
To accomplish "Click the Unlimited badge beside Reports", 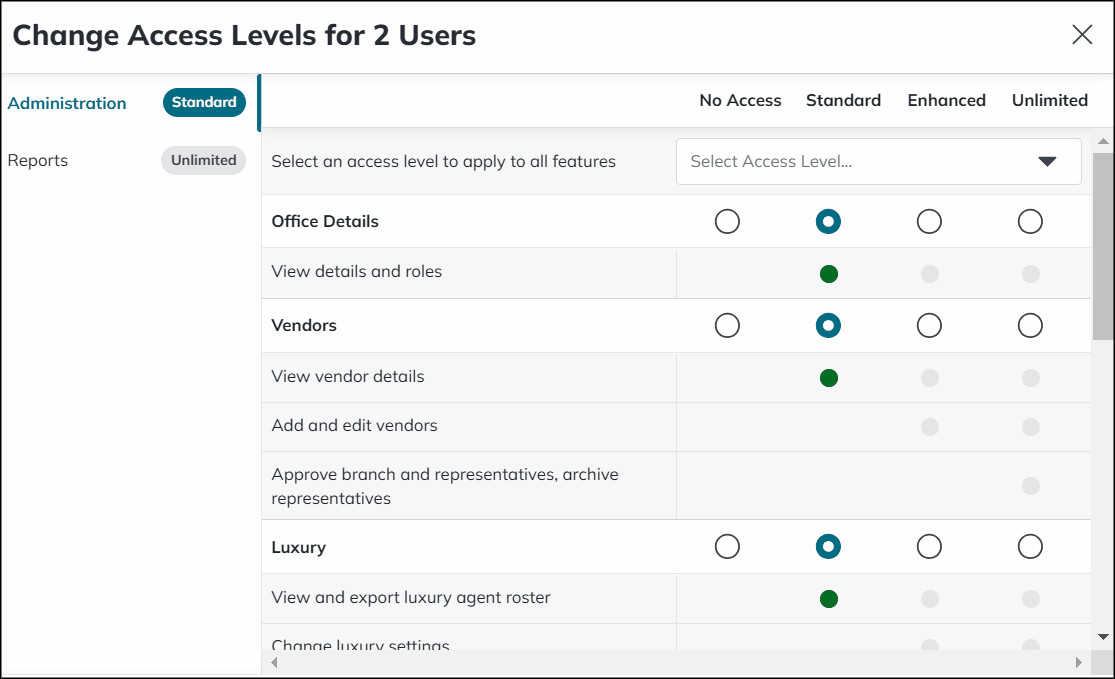I will pos(203,161).
